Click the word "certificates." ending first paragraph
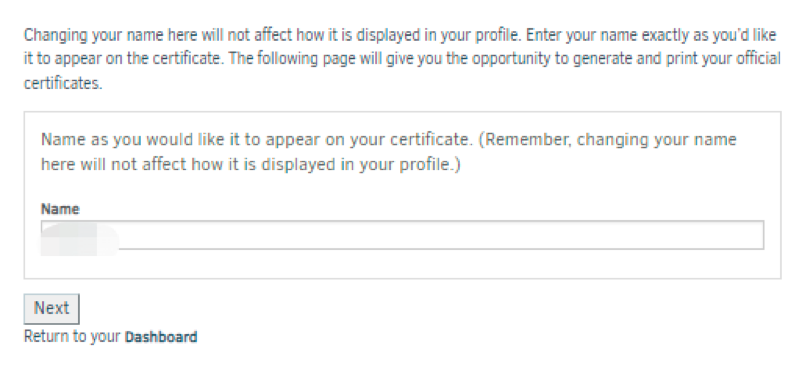Screen dimensions: 812x379 click(63, 83)
